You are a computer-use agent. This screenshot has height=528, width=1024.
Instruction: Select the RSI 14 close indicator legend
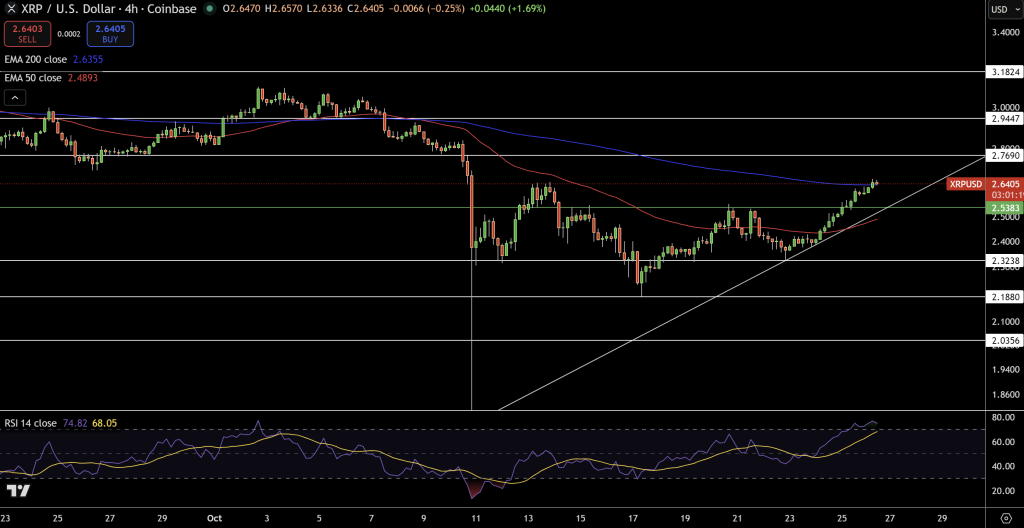[x=30, y=422]
